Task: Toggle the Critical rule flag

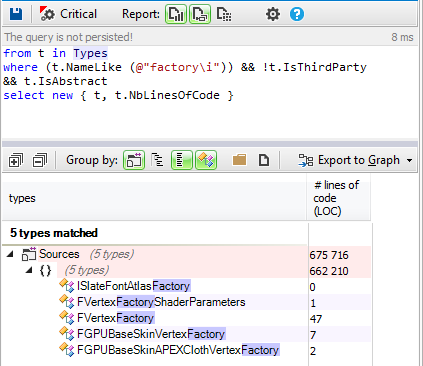Action: (x=68, y=14)
